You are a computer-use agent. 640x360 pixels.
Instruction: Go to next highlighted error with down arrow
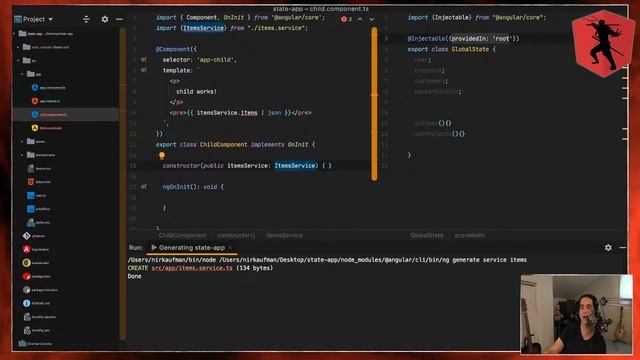click(371, 19)
